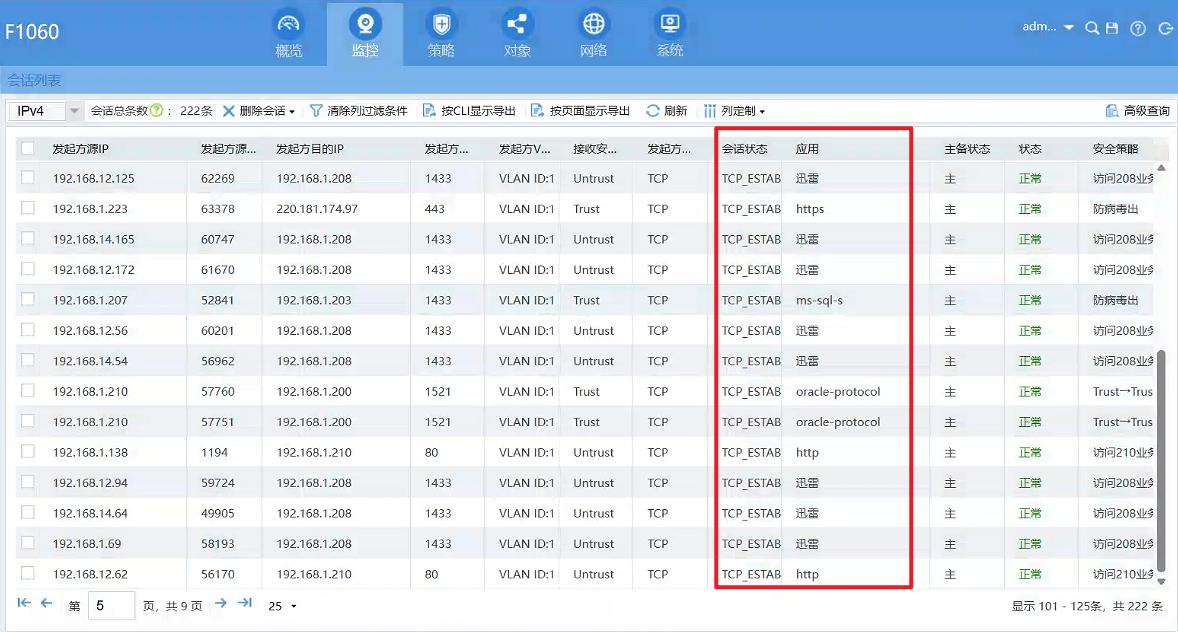This screenshot has width=1178, height=632.
Task: Open the 列定制 column customization menu
Action: click(x=735, y=111)
